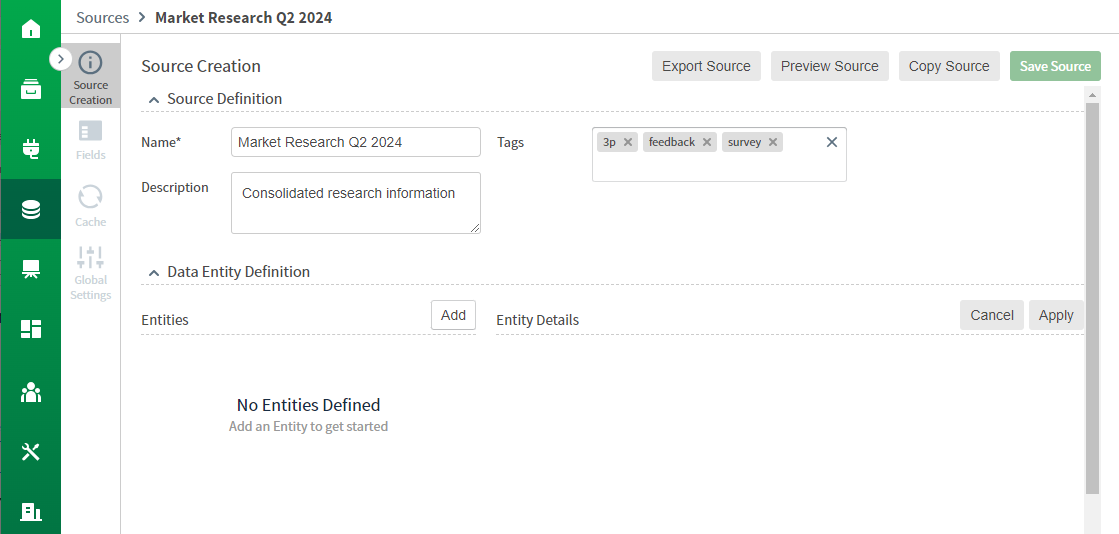The height and width of the screenshot is (534, 1119).
Task: Click the vertical scrollbar on the right
Action: 1092,297
